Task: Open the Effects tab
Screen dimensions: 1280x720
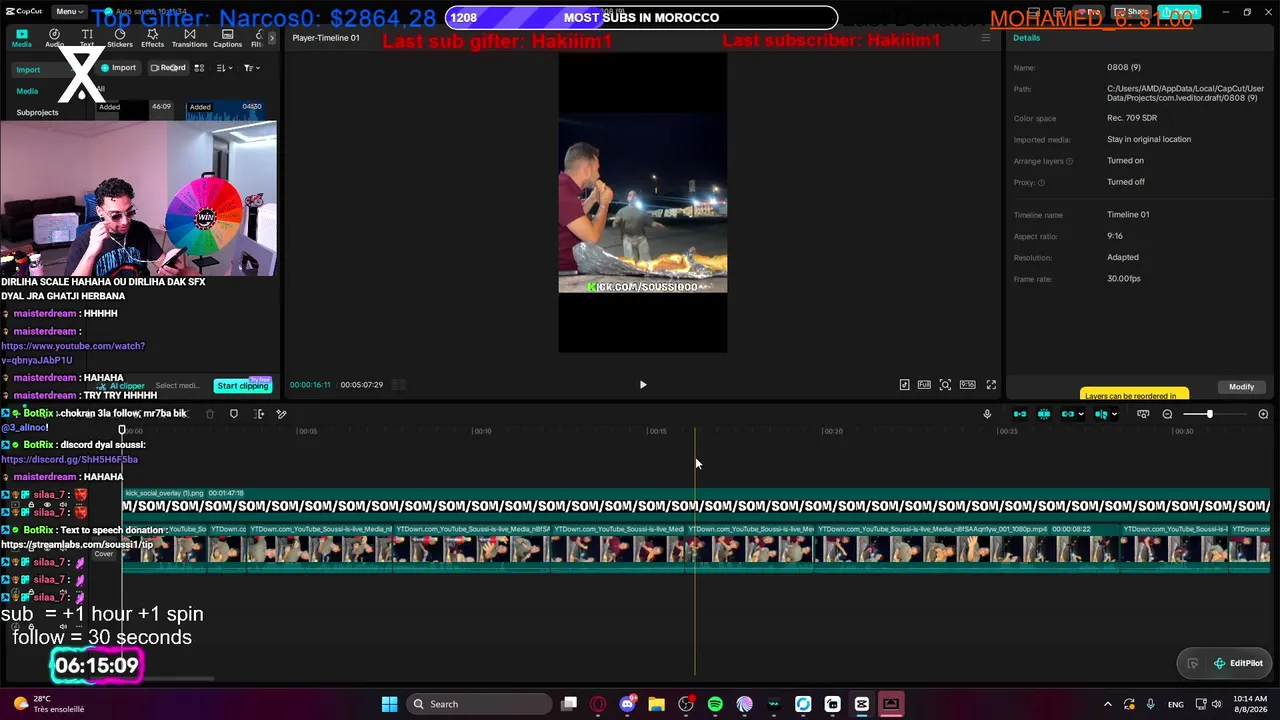Action: 152,38
